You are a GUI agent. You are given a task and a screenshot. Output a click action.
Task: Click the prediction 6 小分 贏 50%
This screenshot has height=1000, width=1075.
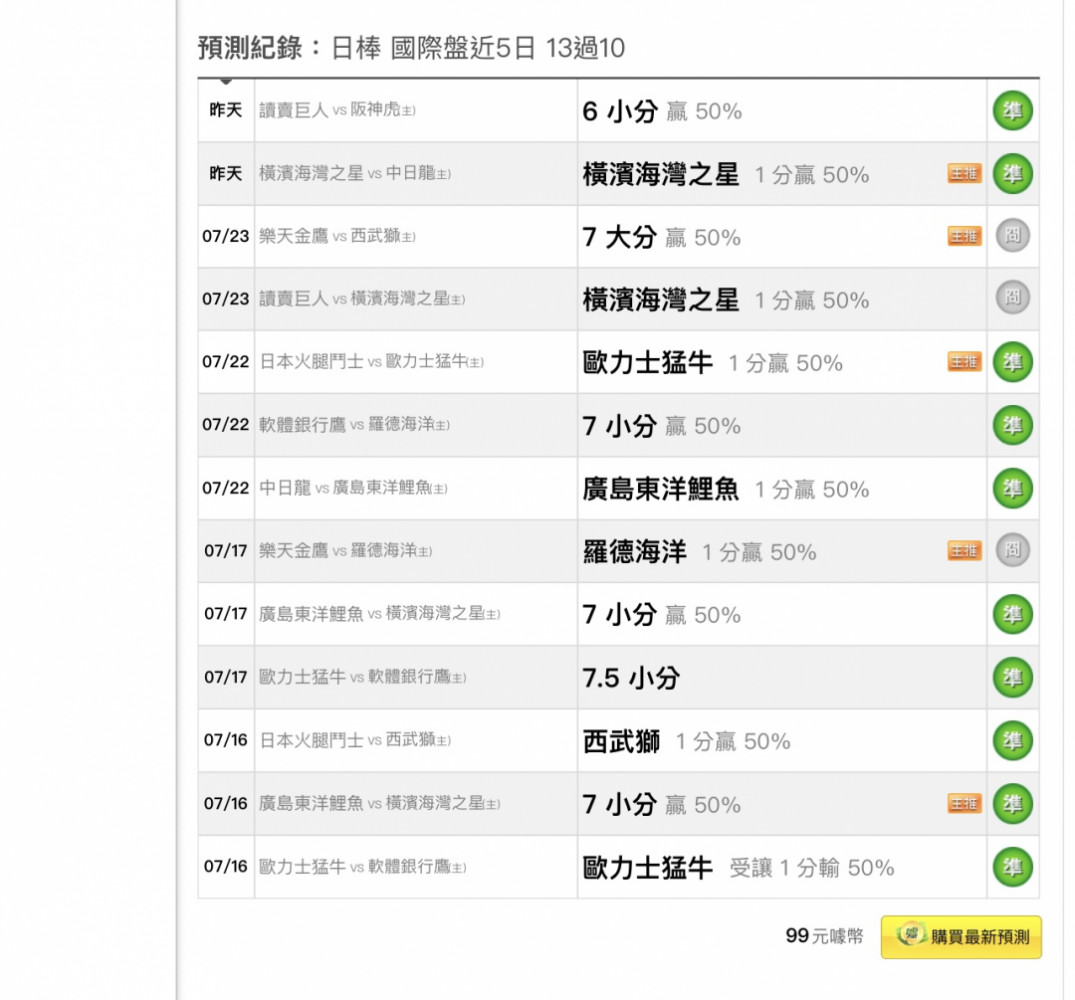[662, 111]
